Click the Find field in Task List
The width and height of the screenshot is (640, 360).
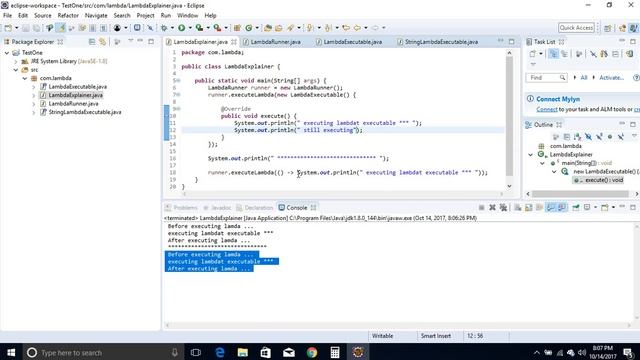(x=546, y=78)
